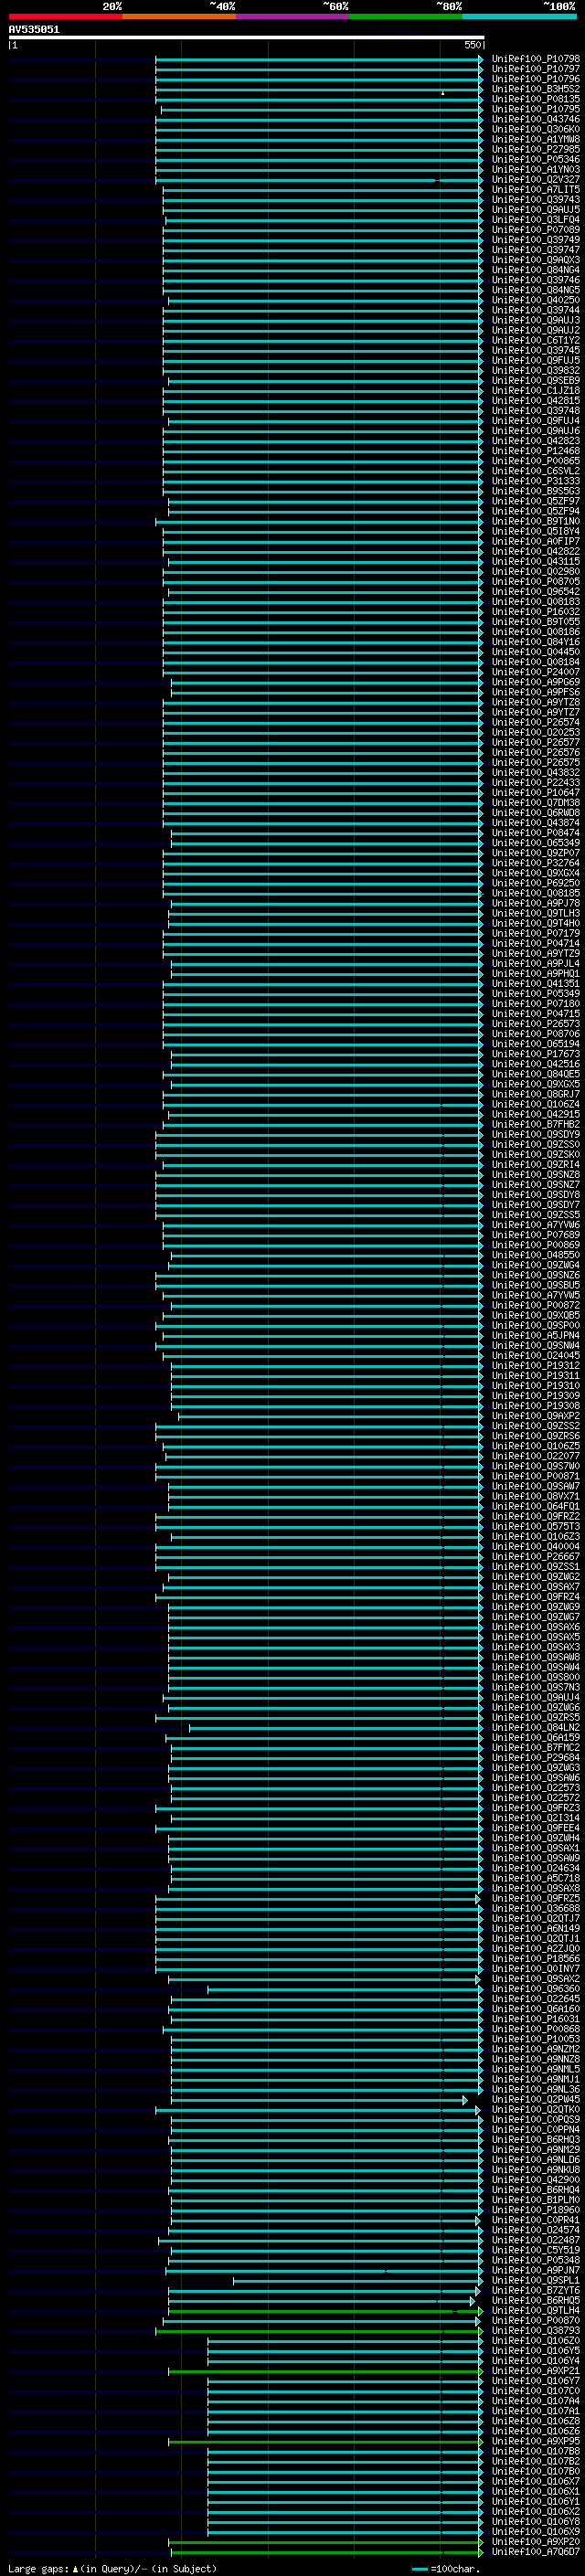
Task: Click the white query sequence bar under AV535051
Action: point(246,38)
